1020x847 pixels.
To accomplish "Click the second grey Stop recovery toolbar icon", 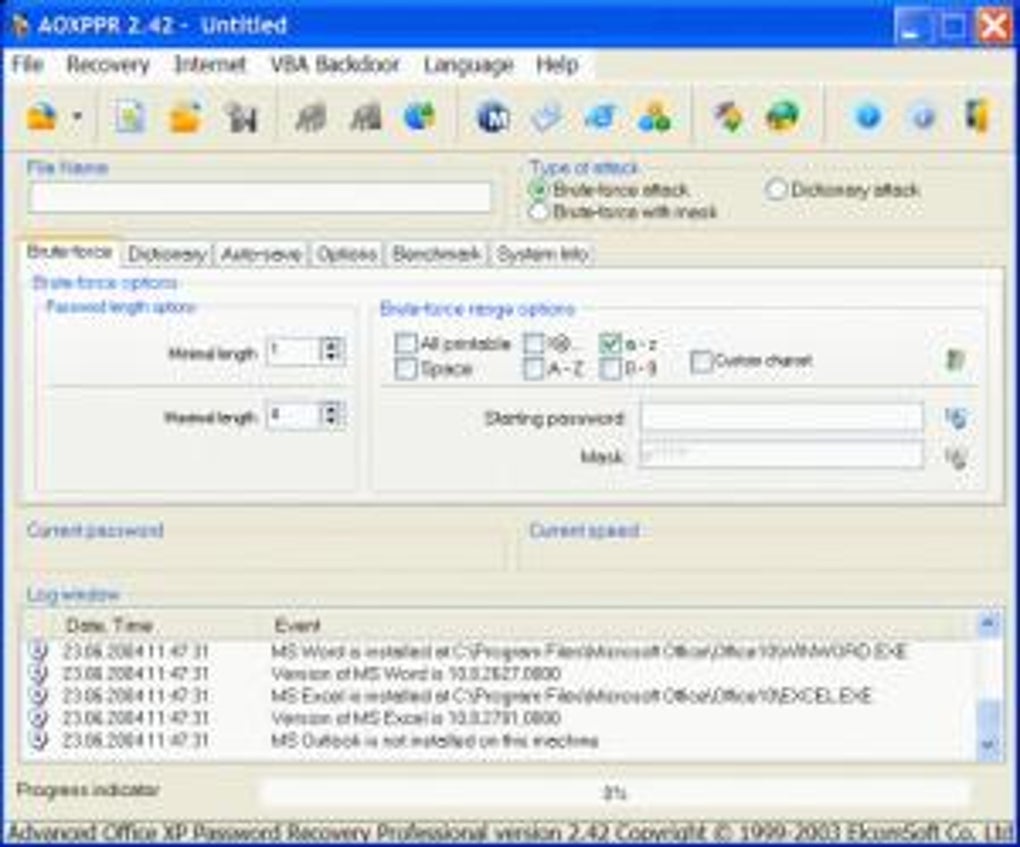I will click(366, 117).
